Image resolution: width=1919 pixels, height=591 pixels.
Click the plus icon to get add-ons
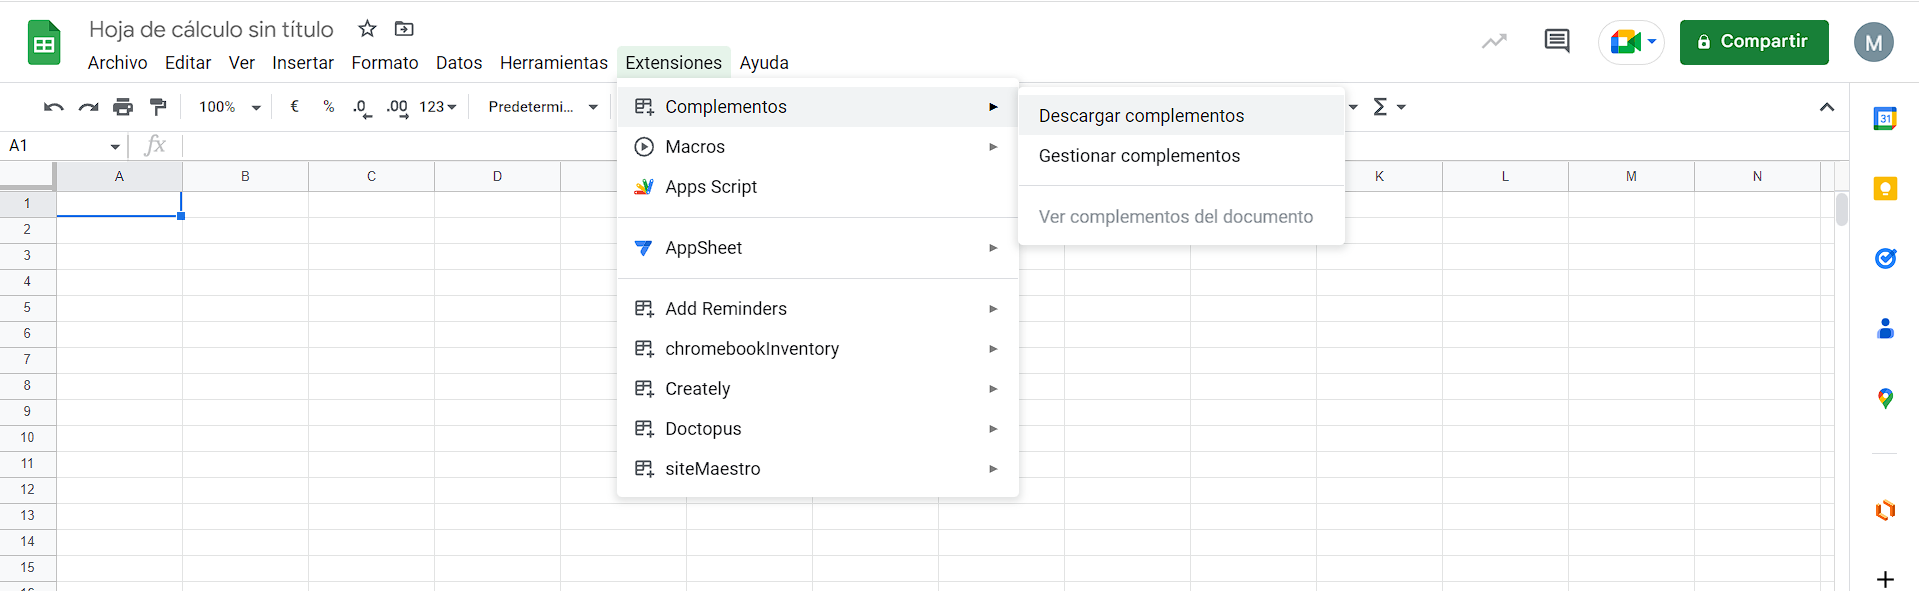[x=1885, y=579]
